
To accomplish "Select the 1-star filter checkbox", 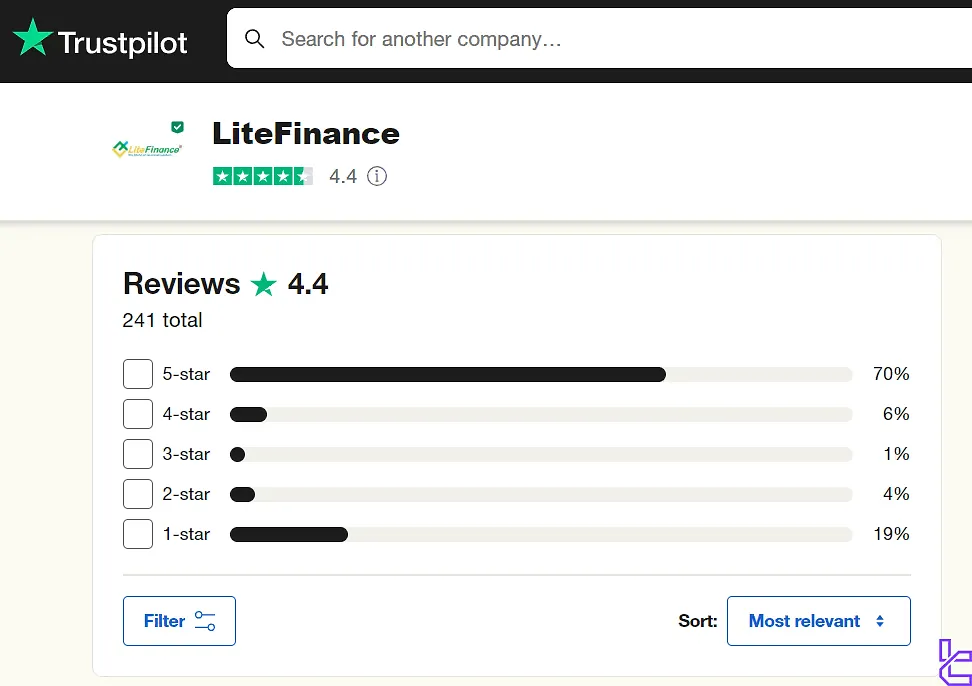I will 138,534.
